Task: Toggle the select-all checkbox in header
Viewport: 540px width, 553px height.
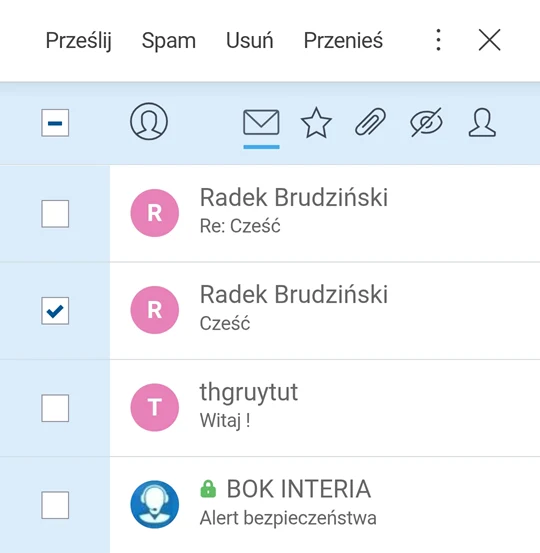Action: point(55,123)
